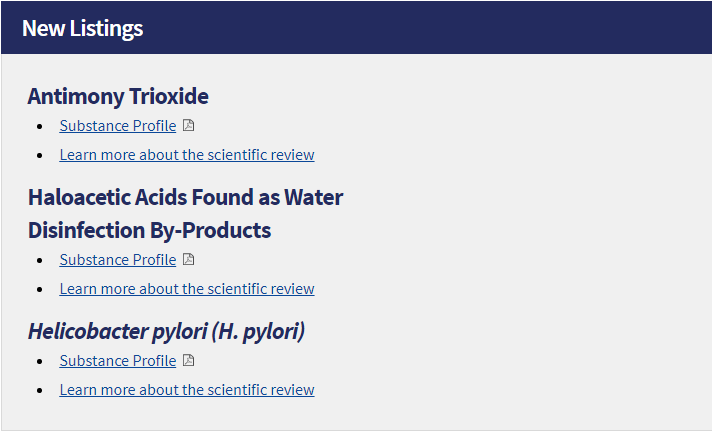Screen dimensions: 712x433
Task: Click the 'Disinfection By-Products' heading line
Action: tap(149, 230)
